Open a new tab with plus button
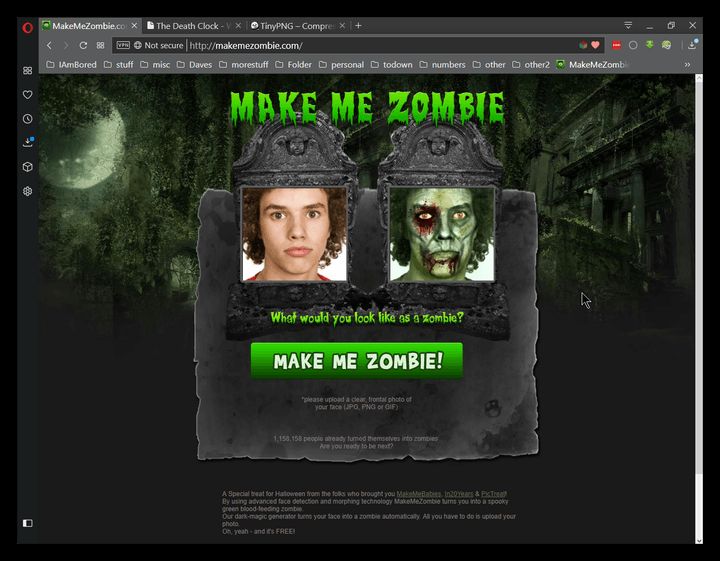This screenshot has height=561, width=720. tap(358, 26)
